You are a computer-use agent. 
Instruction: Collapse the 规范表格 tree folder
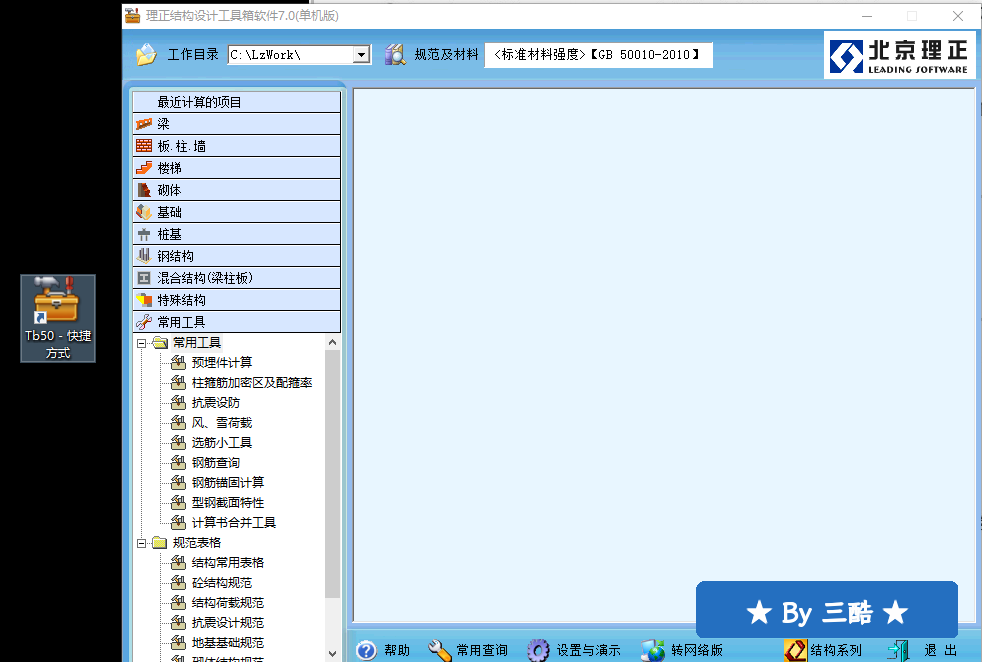(142, 543)
